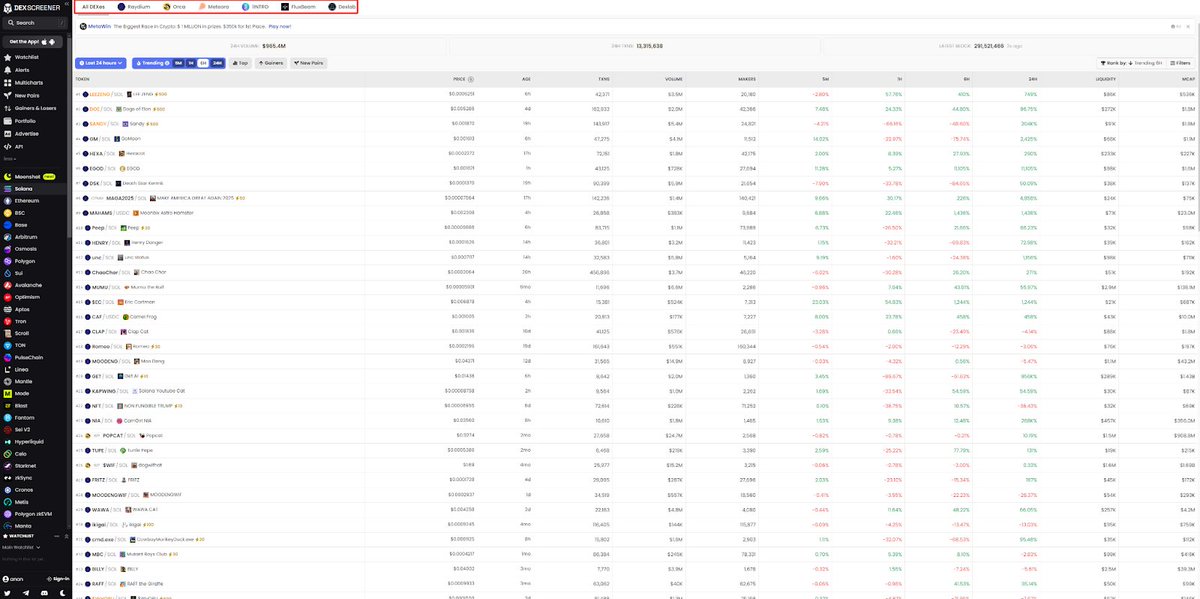Click Sign-in in the sidebar
This screenshot has width=1200, height=599.
point(57,579)
